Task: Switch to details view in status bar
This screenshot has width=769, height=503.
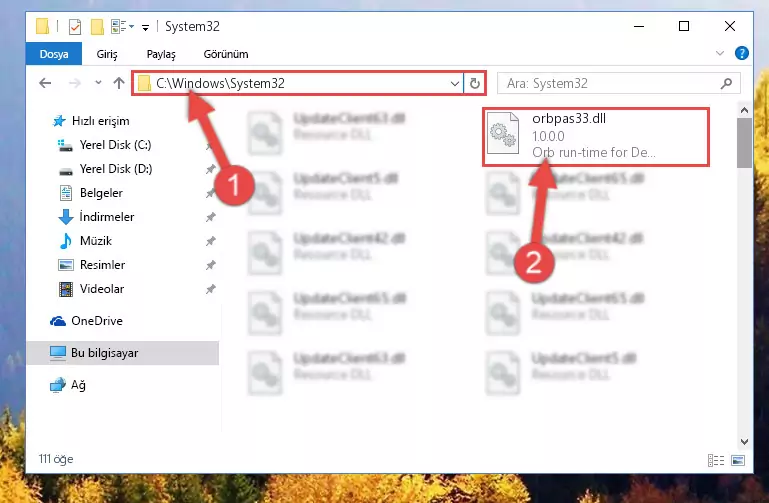Action: [x=716, y=460]
